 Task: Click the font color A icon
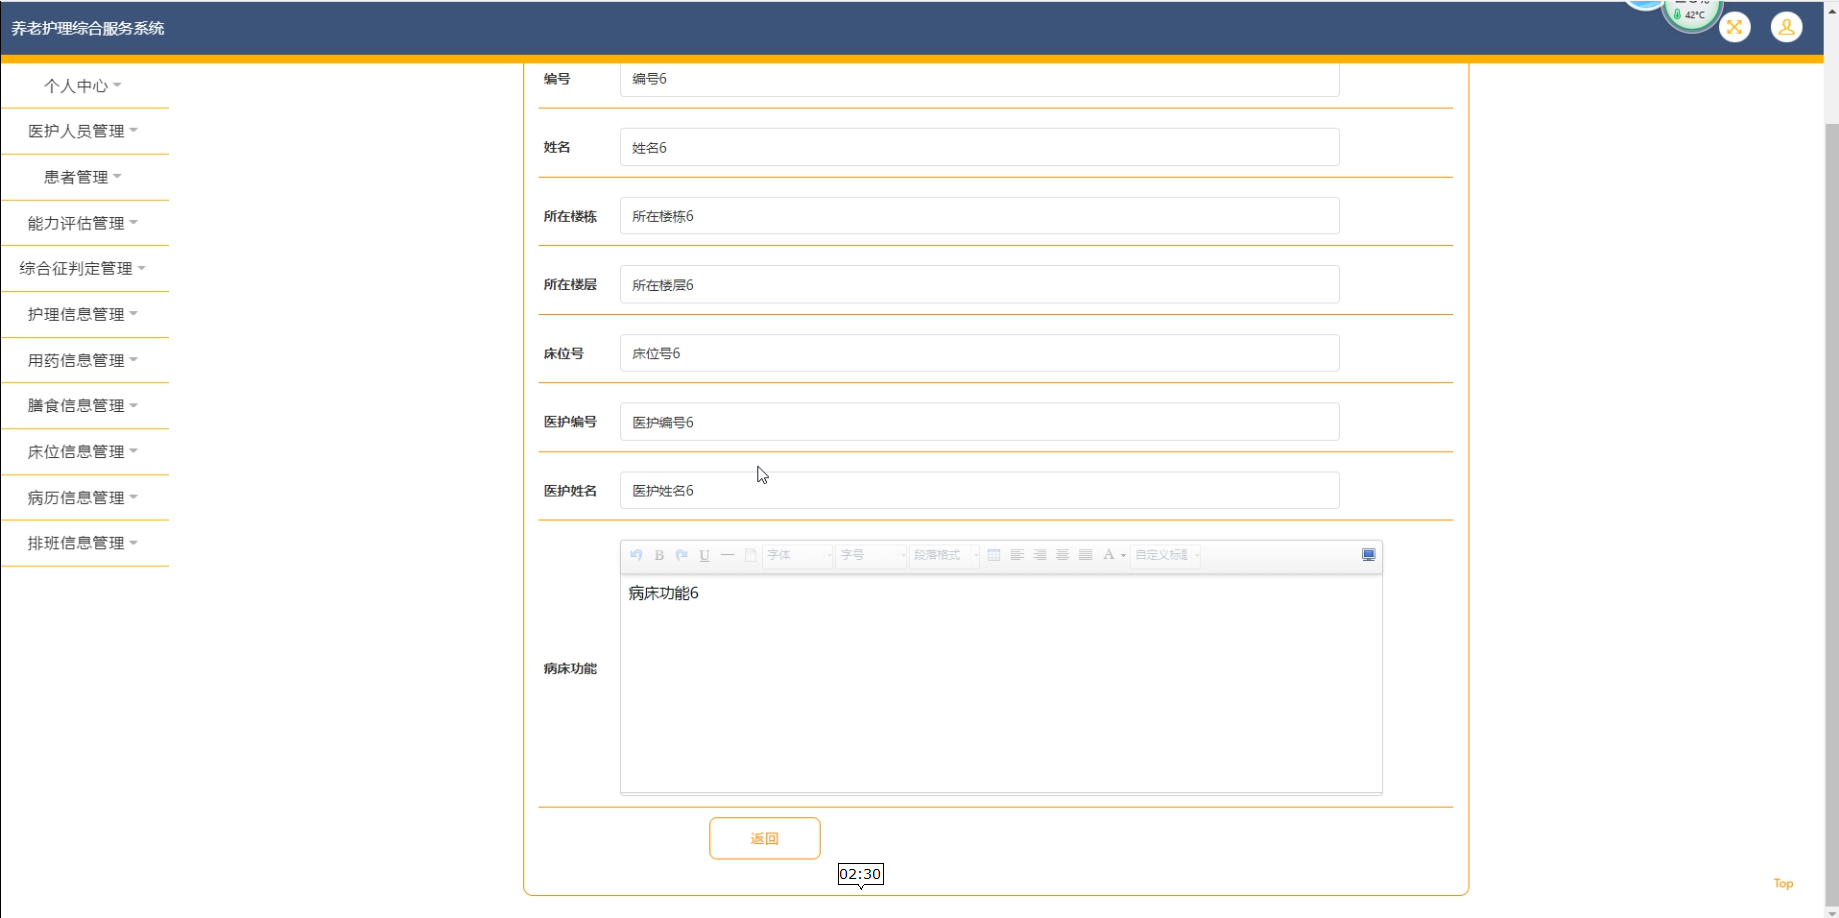[1108, 555]
